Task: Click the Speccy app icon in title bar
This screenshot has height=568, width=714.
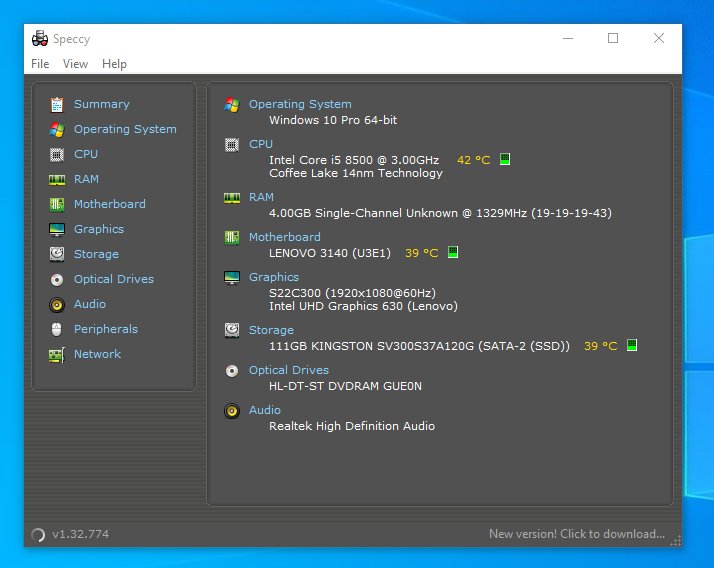Action: tap(40, 39)
